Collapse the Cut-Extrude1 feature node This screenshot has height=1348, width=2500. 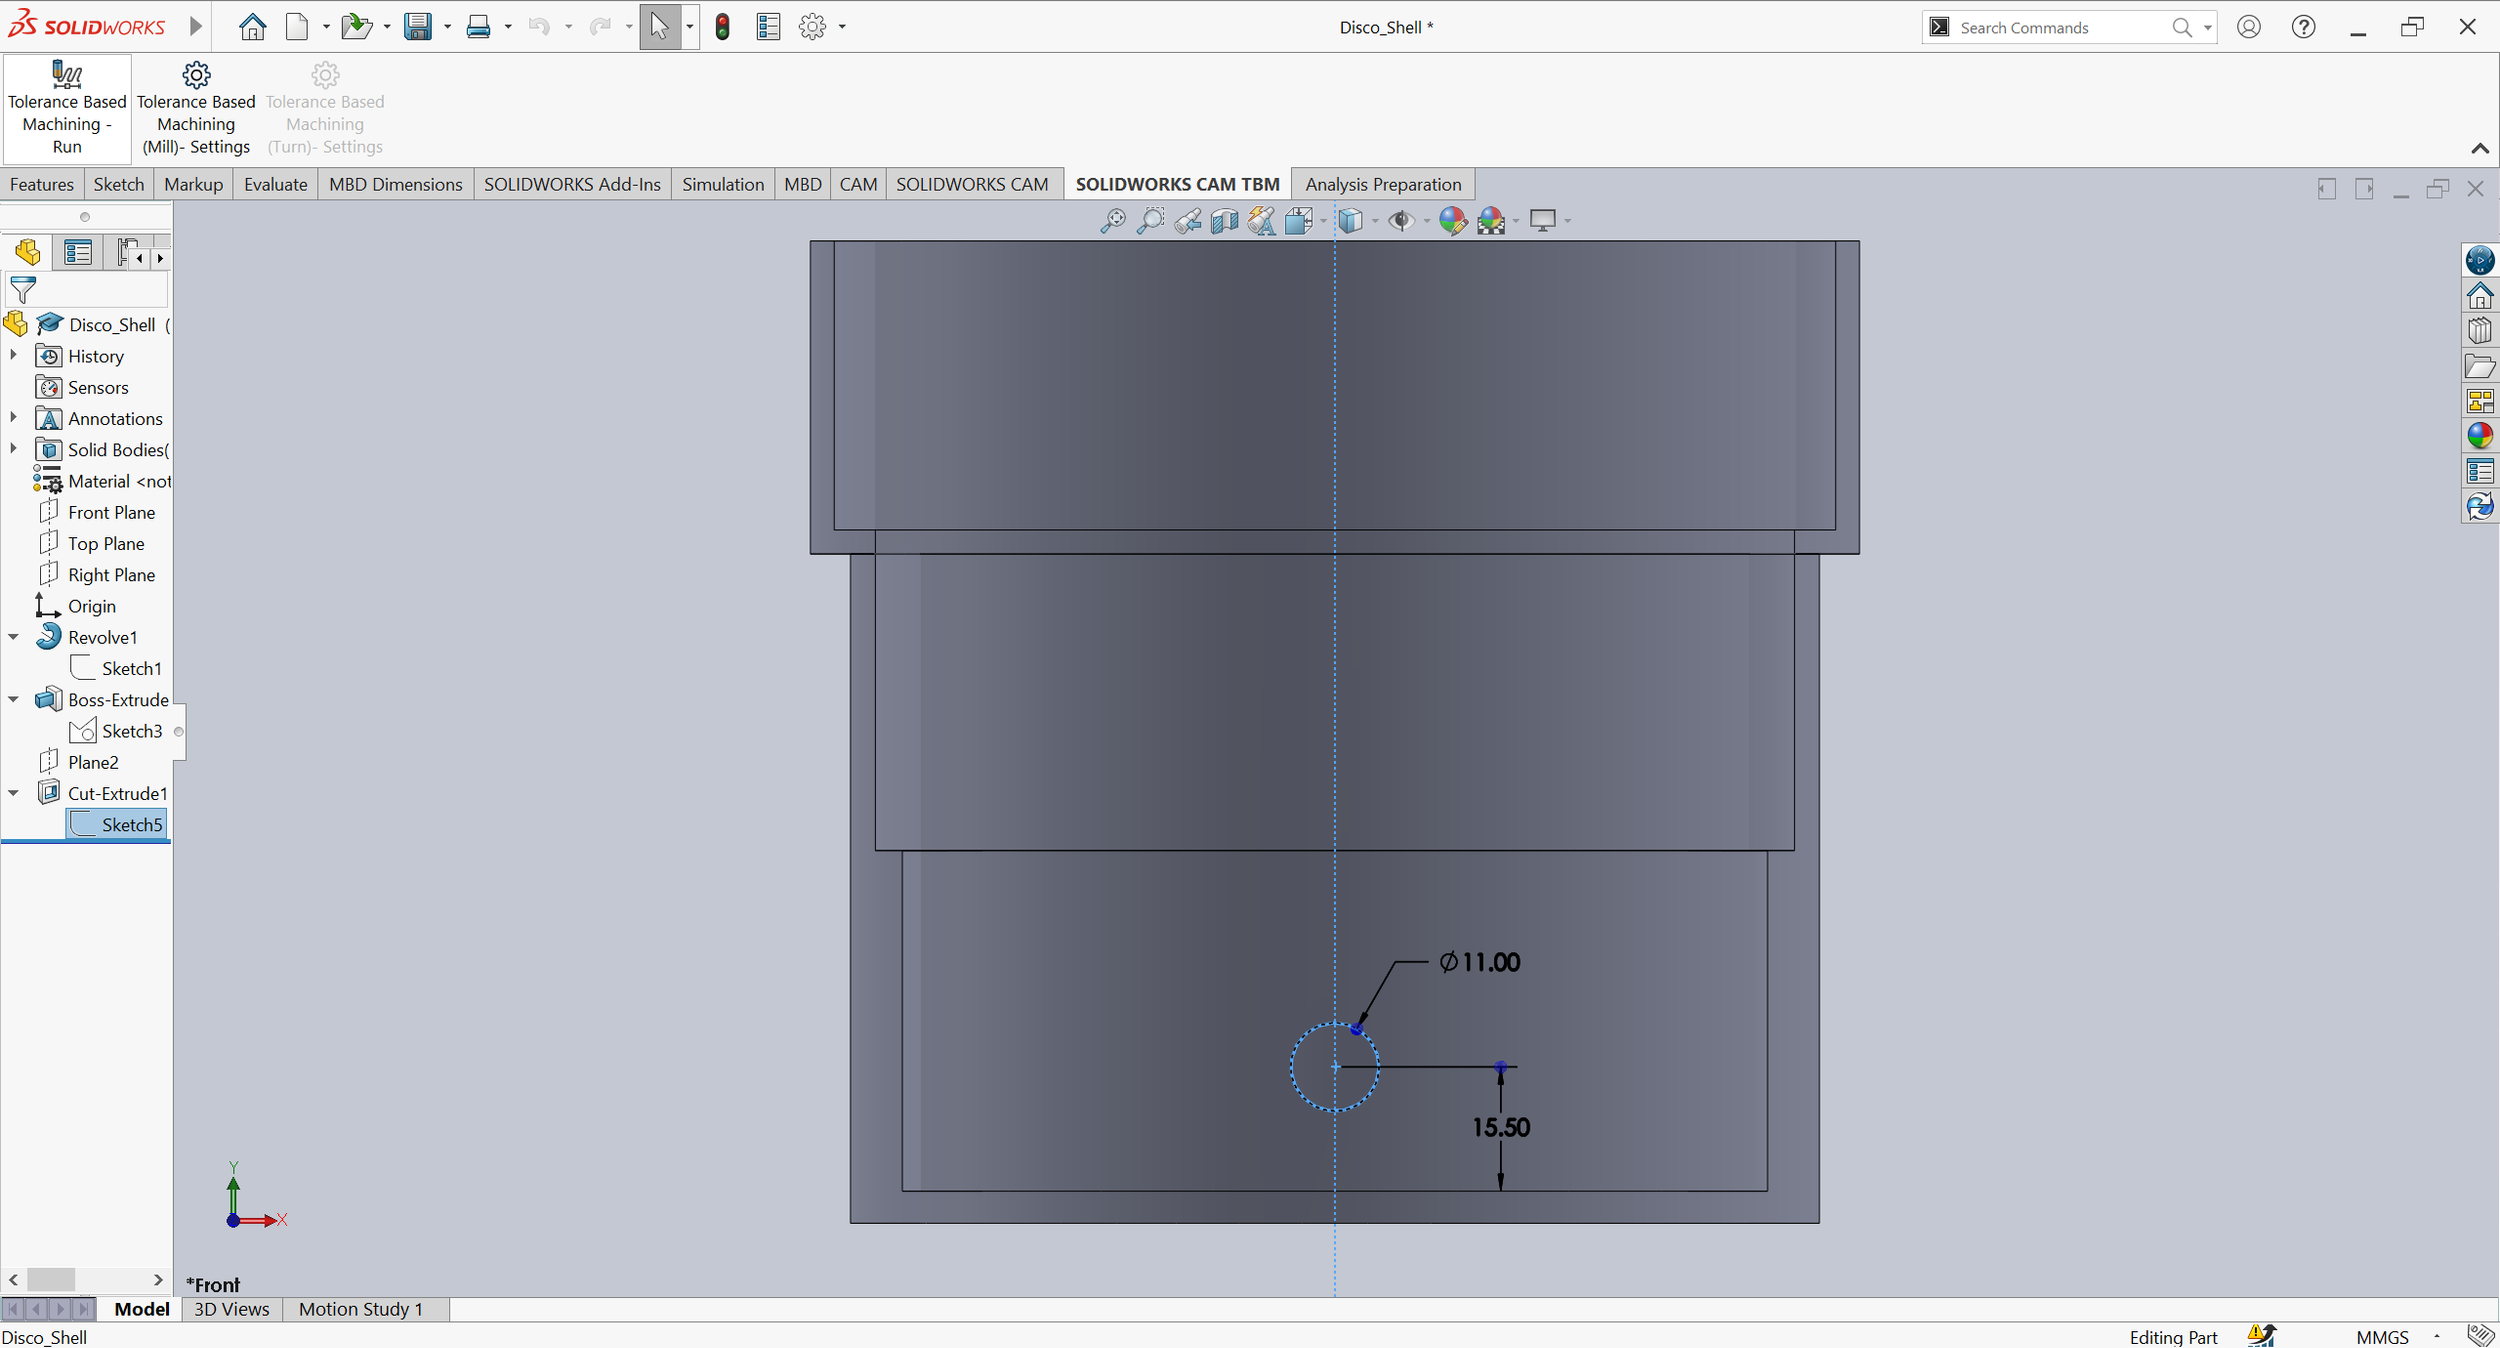[13, 793]
